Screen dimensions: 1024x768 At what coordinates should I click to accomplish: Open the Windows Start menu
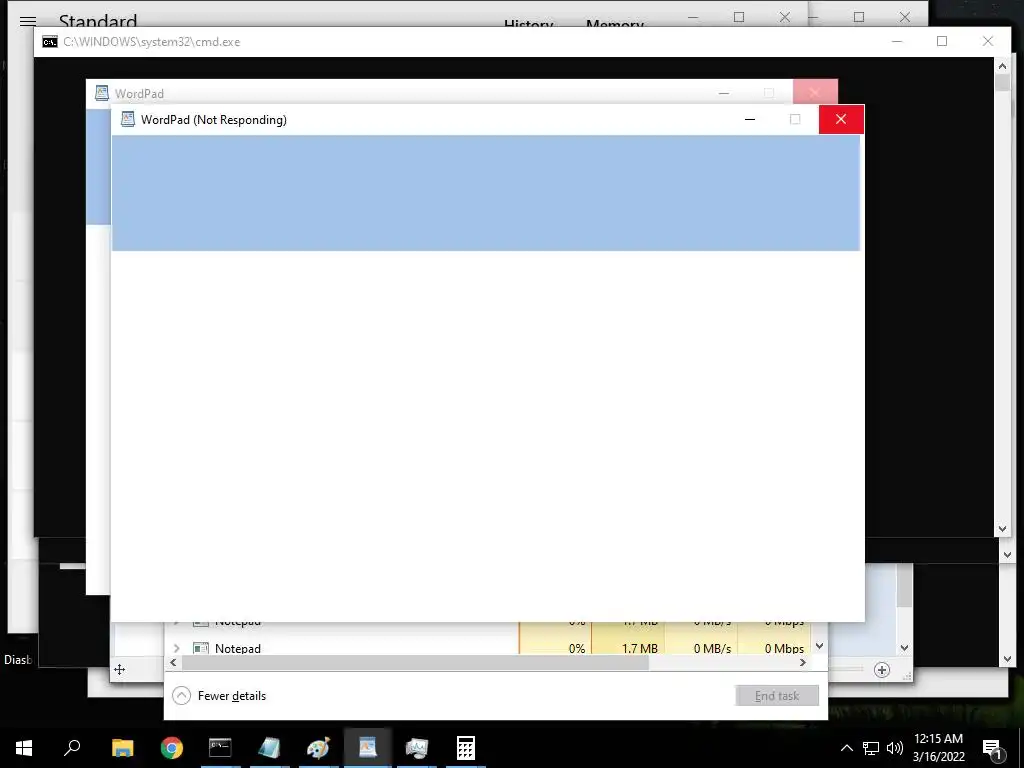point(24,748)
